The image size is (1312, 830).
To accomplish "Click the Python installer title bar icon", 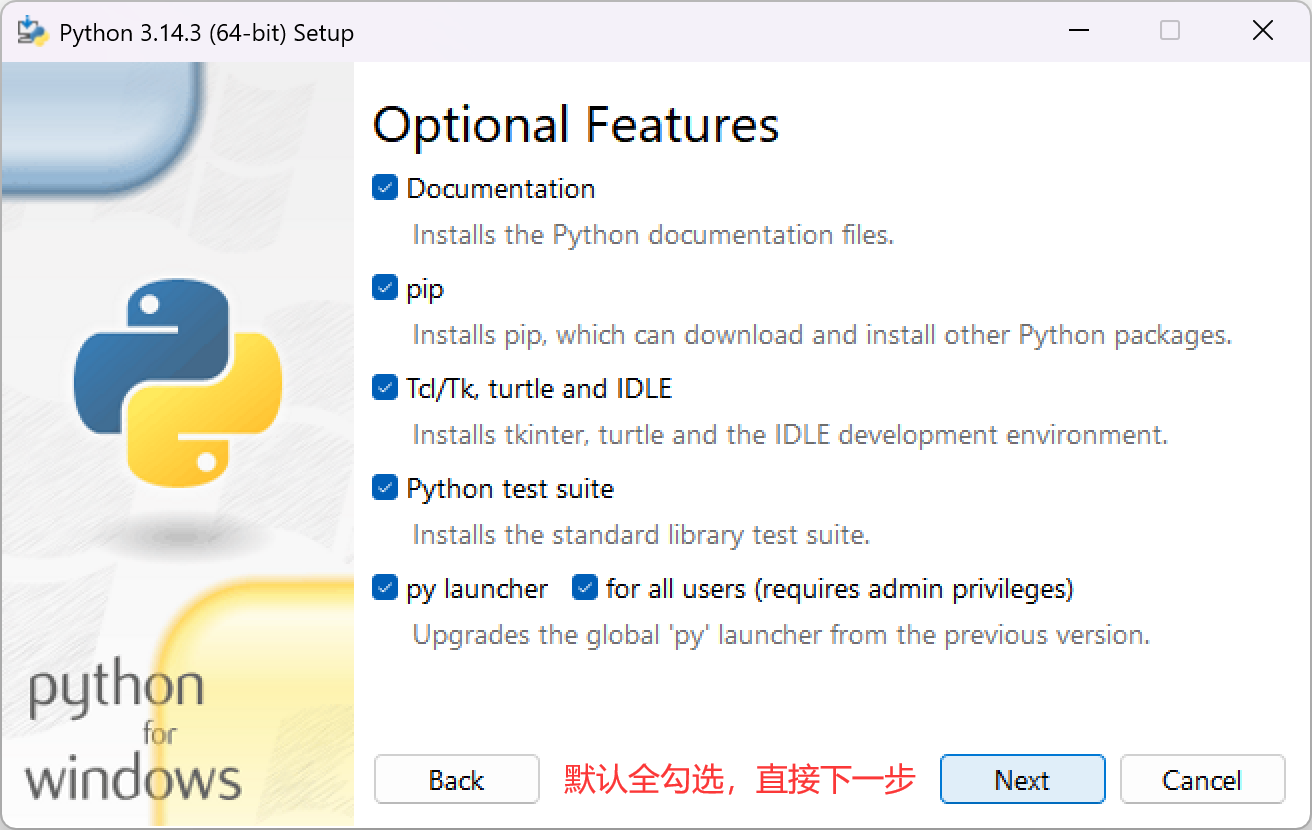I will (33, 32).
